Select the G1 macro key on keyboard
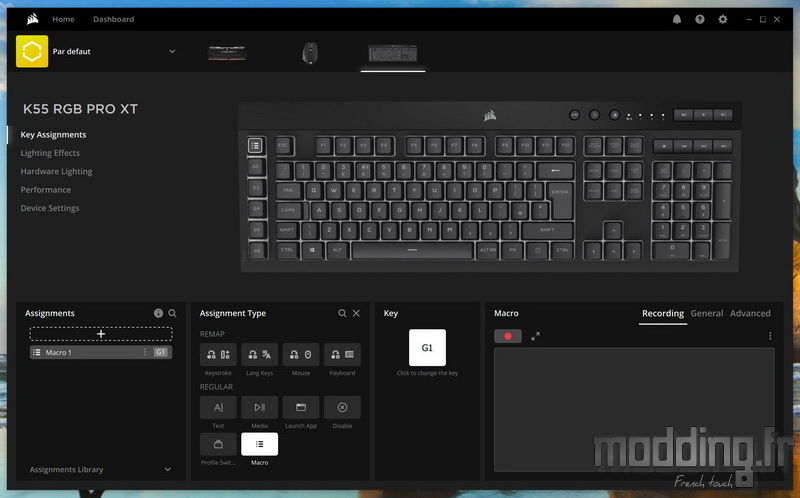 point(255,145)
